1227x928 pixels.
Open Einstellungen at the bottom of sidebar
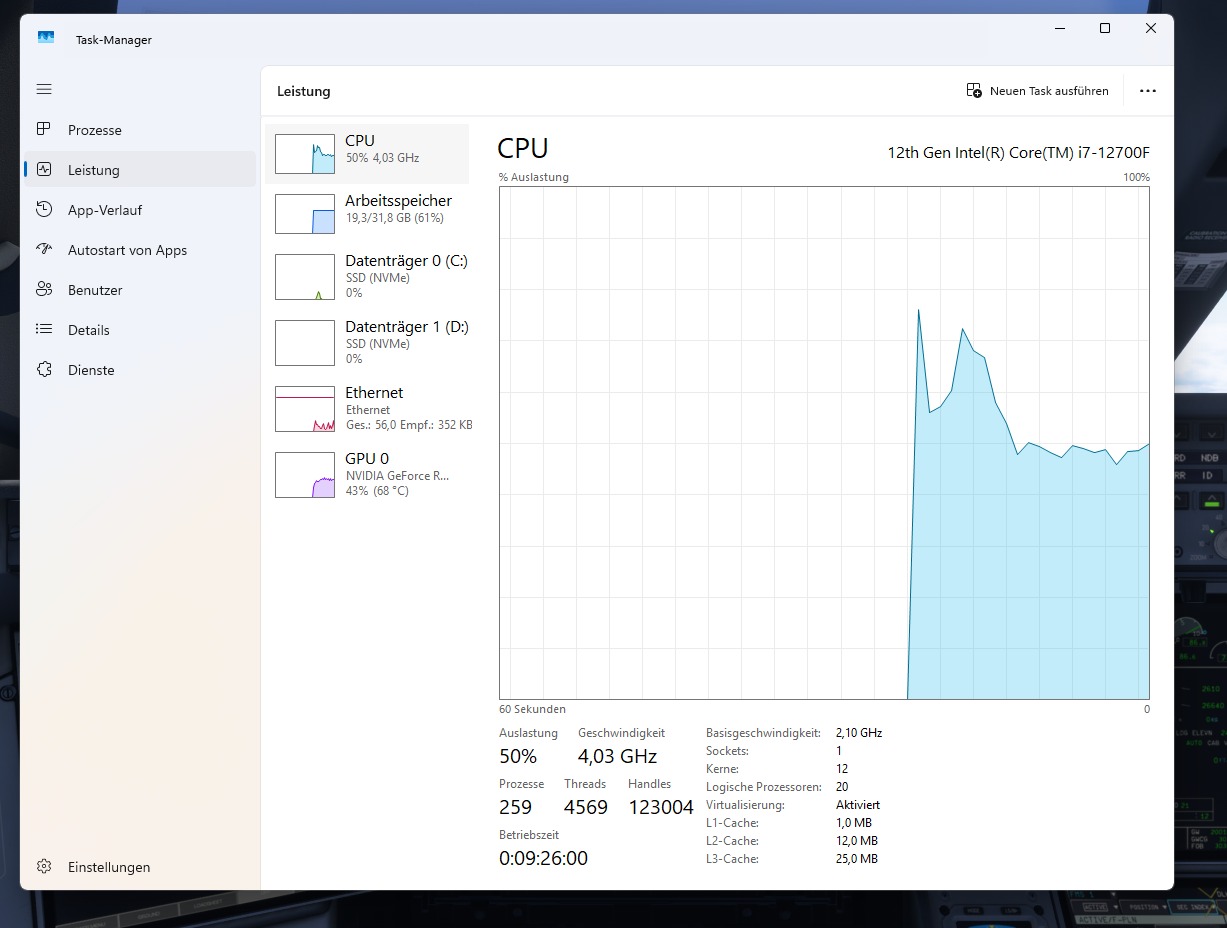coord(140,867)
